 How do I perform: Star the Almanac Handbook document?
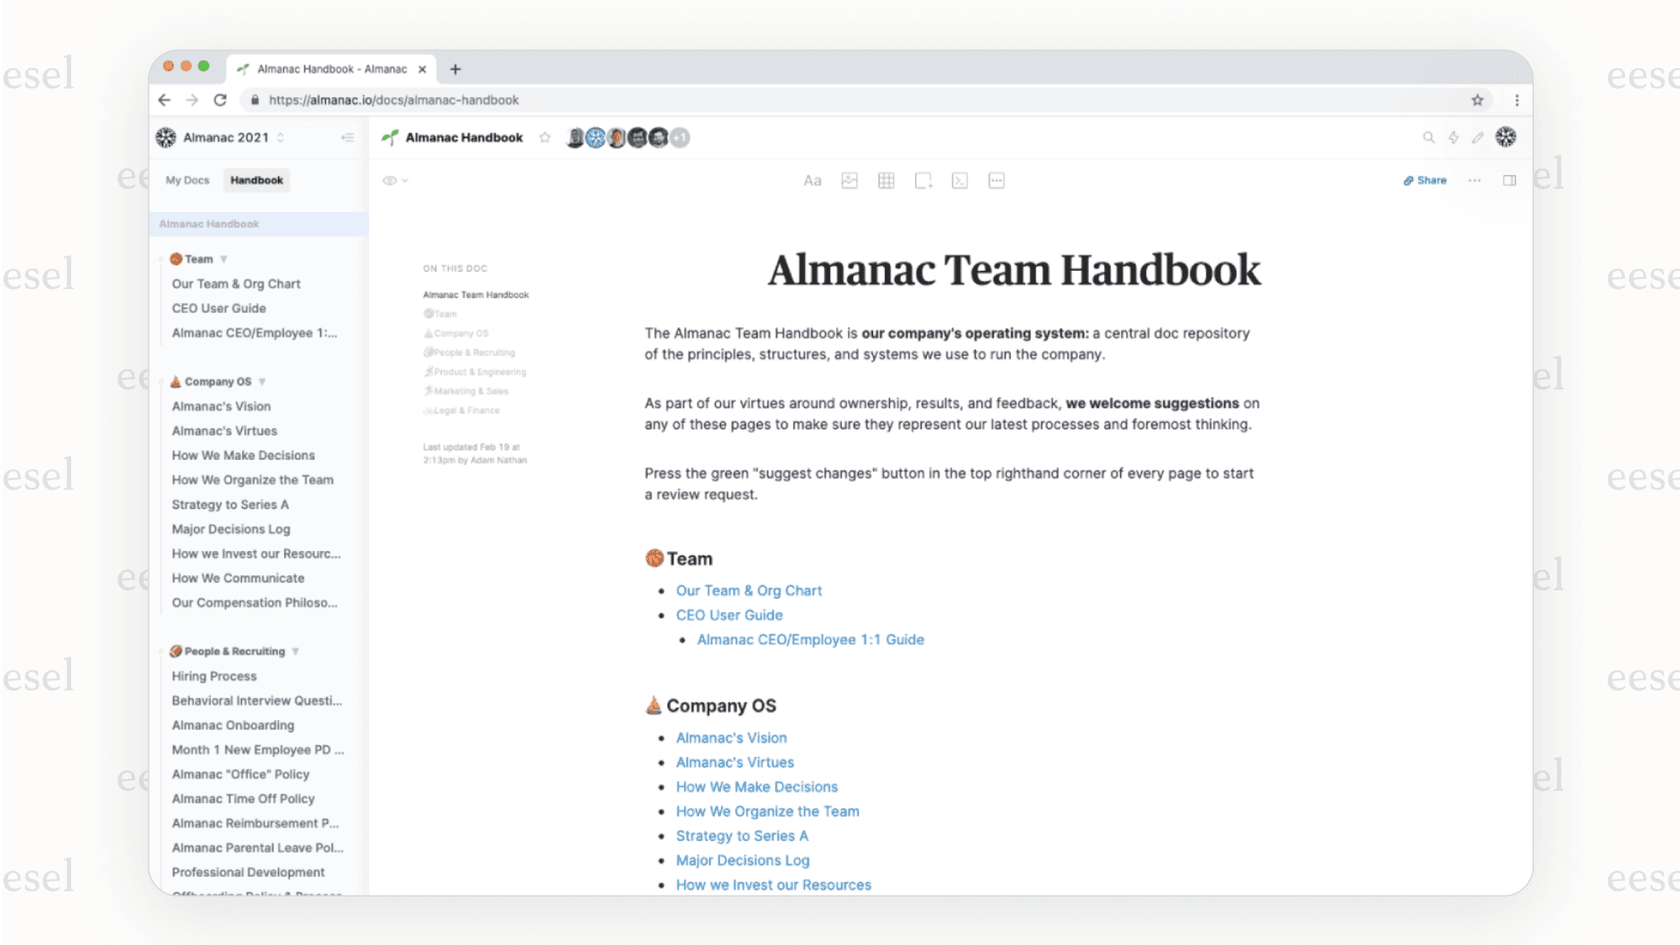pos(544,137)
